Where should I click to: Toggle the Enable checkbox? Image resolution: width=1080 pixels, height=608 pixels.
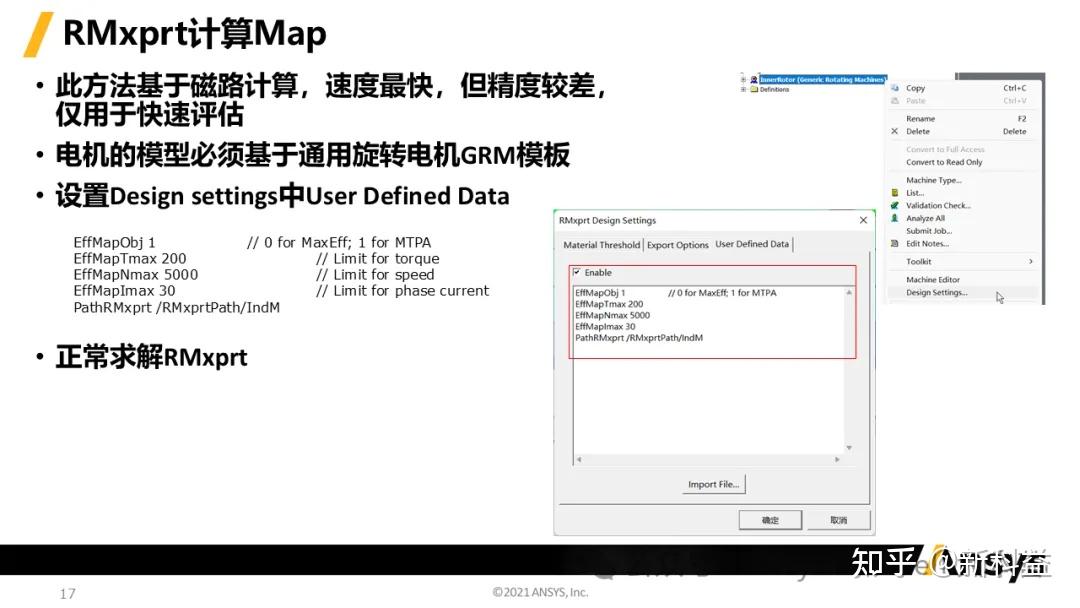coord(577,272)
